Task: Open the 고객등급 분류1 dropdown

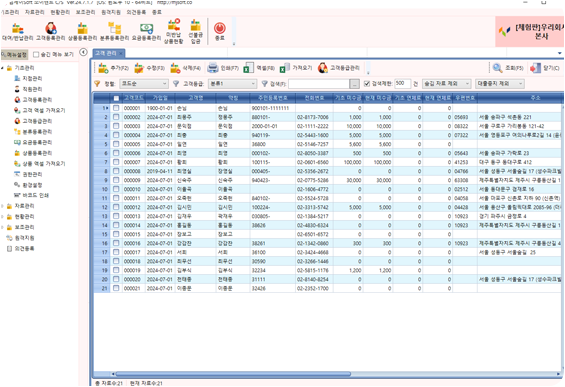Action: [x=232, y=84]
